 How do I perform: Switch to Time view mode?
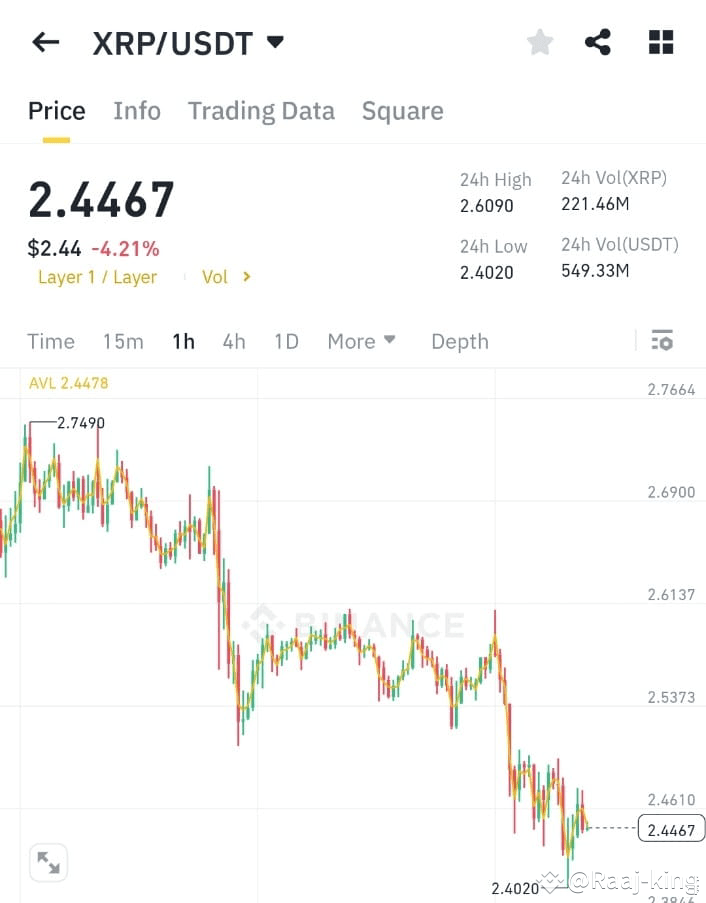pos(51,341)
